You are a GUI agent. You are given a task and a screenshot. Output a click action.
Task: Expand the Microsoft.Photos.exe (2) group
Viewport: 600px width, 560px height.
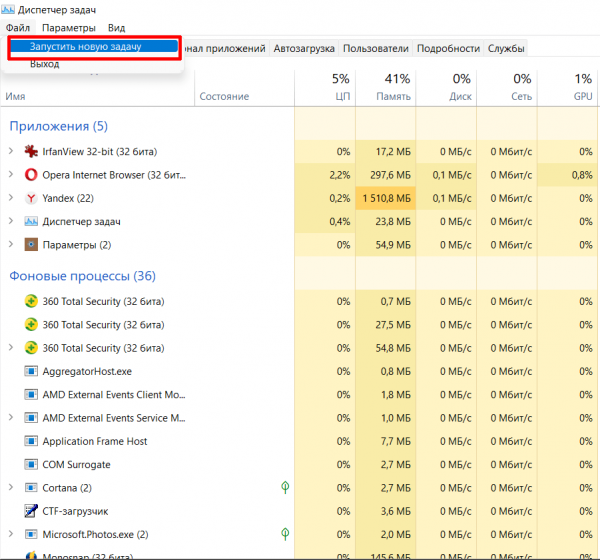pyautogui.click(x=11, y=534)
